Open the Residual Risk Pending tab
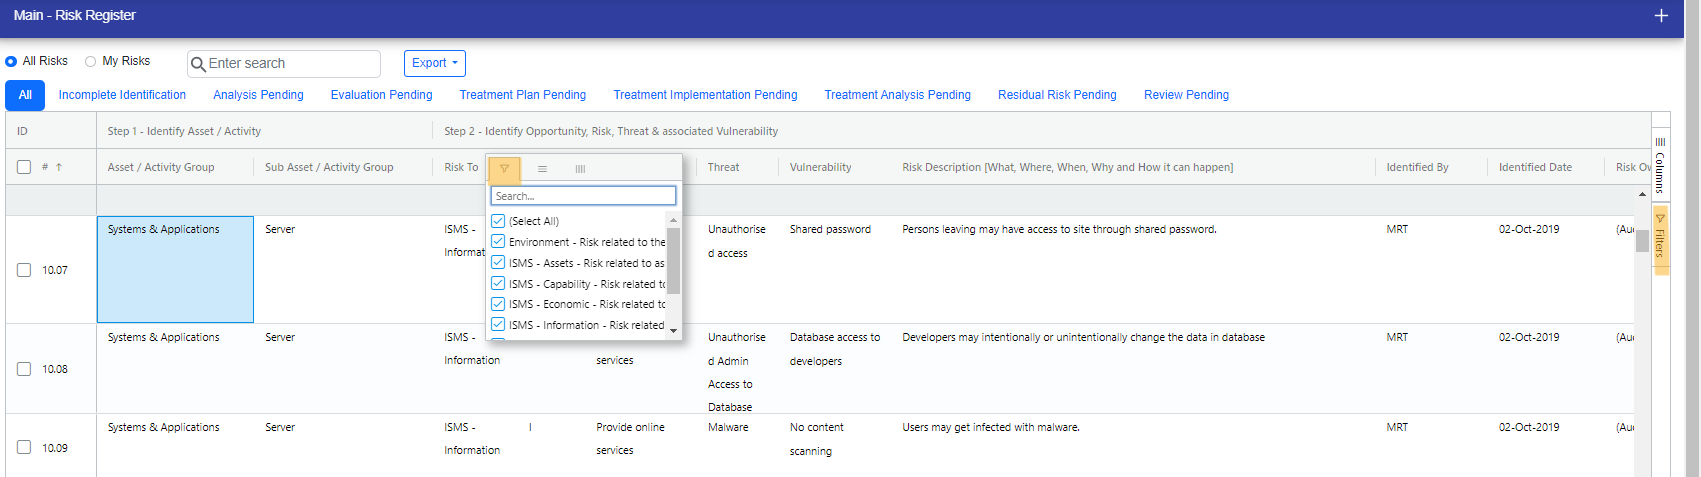 coord(1056,95)
